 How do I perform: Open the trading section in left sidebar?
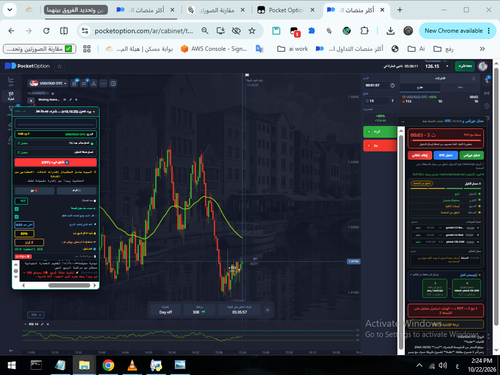click(11, 96)
